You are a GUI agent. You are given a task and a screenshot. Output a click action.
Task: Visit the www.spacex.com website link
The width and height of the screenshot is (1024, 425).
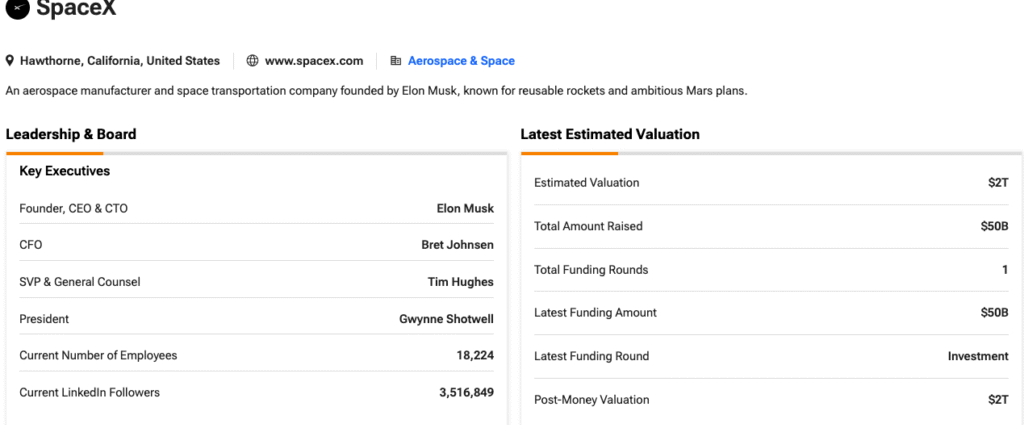[x=314, y=61]
